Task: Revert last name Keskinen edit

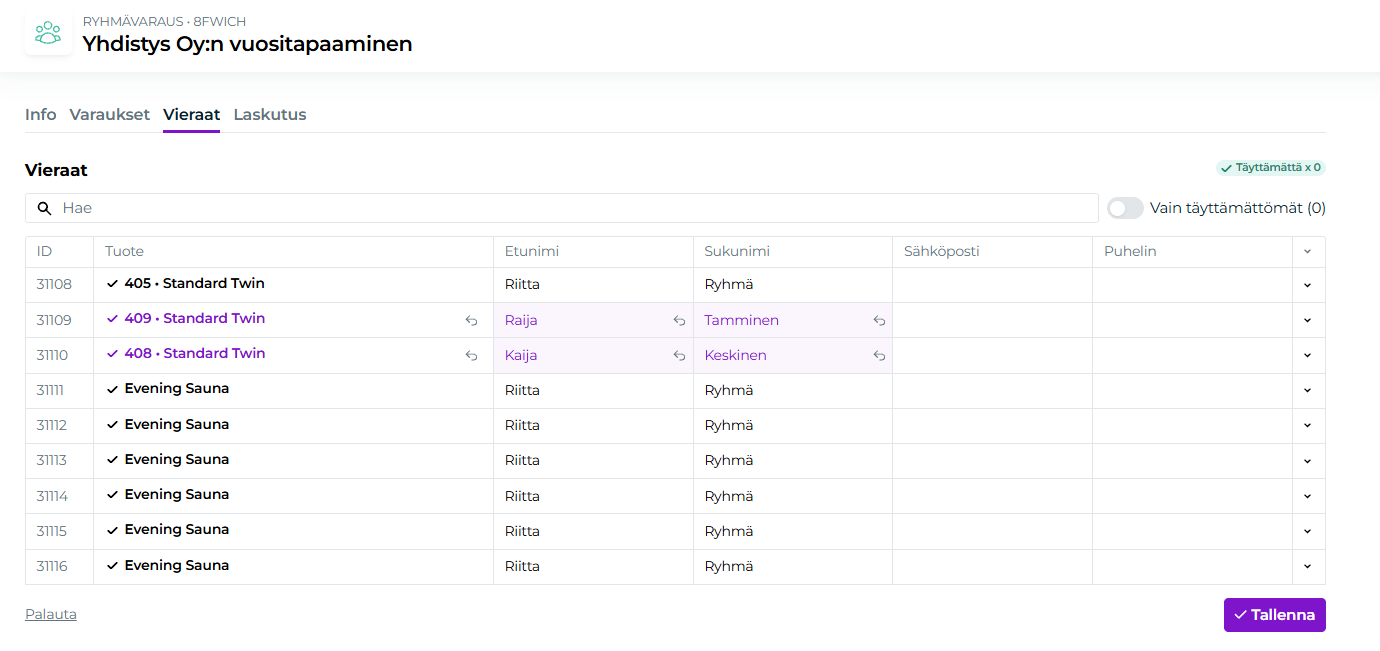Action: [x=879, y=356]
